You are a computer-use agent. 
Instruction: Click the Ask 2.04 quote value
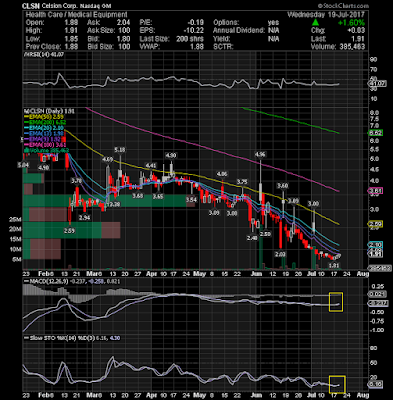point(123,23)
